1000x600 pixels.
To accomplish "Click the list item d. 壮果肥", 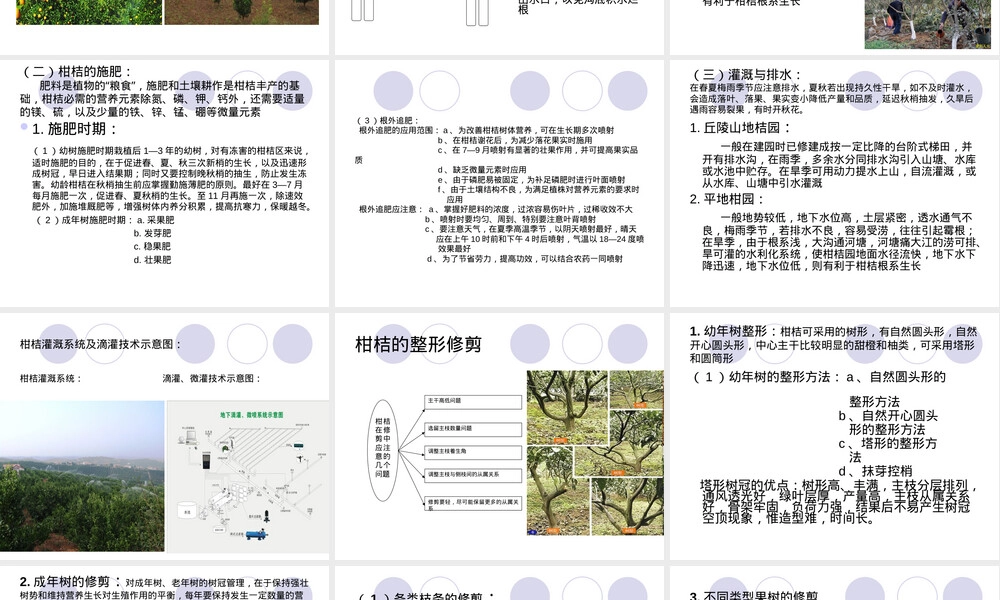I will [152, 260].
